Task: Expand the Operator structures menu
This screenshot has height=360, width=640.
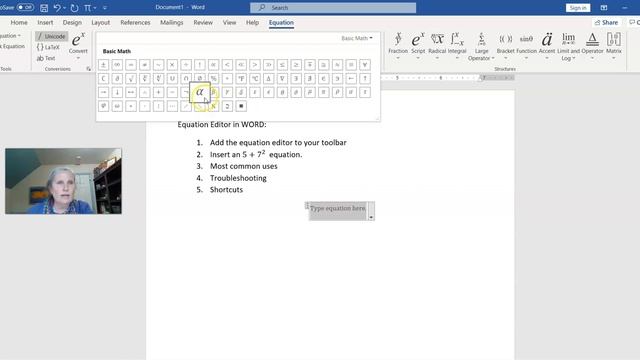Action: coord(592,46)
